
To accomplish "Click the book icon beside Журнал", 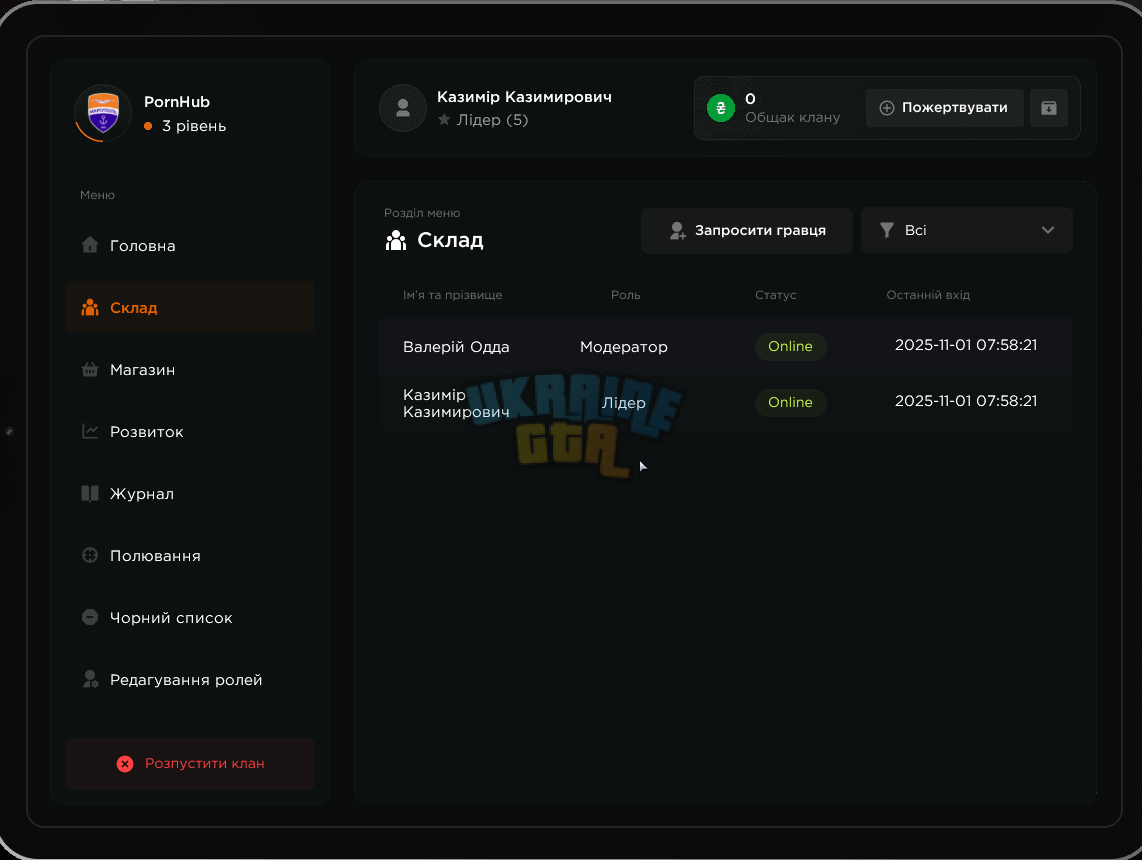I will click(x=90, y=493).
